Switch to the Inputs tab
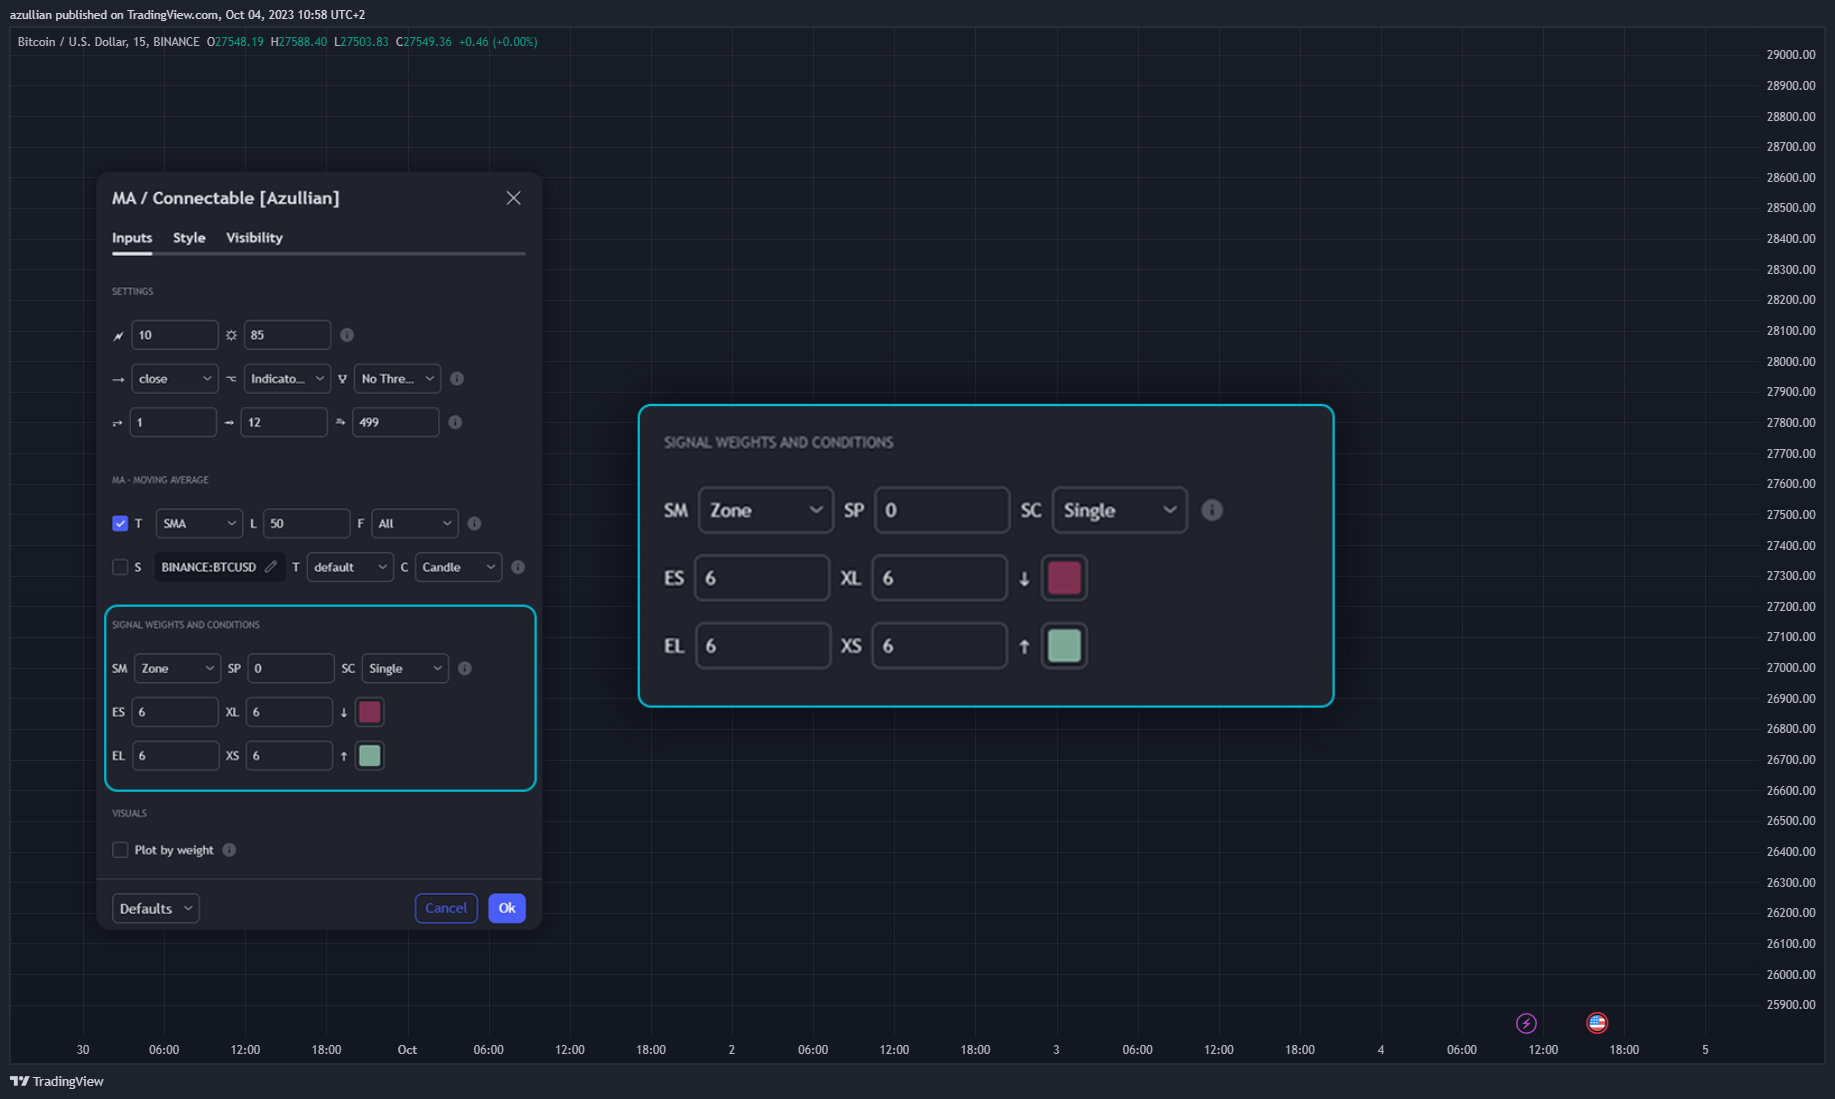This screenshot has height=1099, width=1835. [x=132, y=238]
